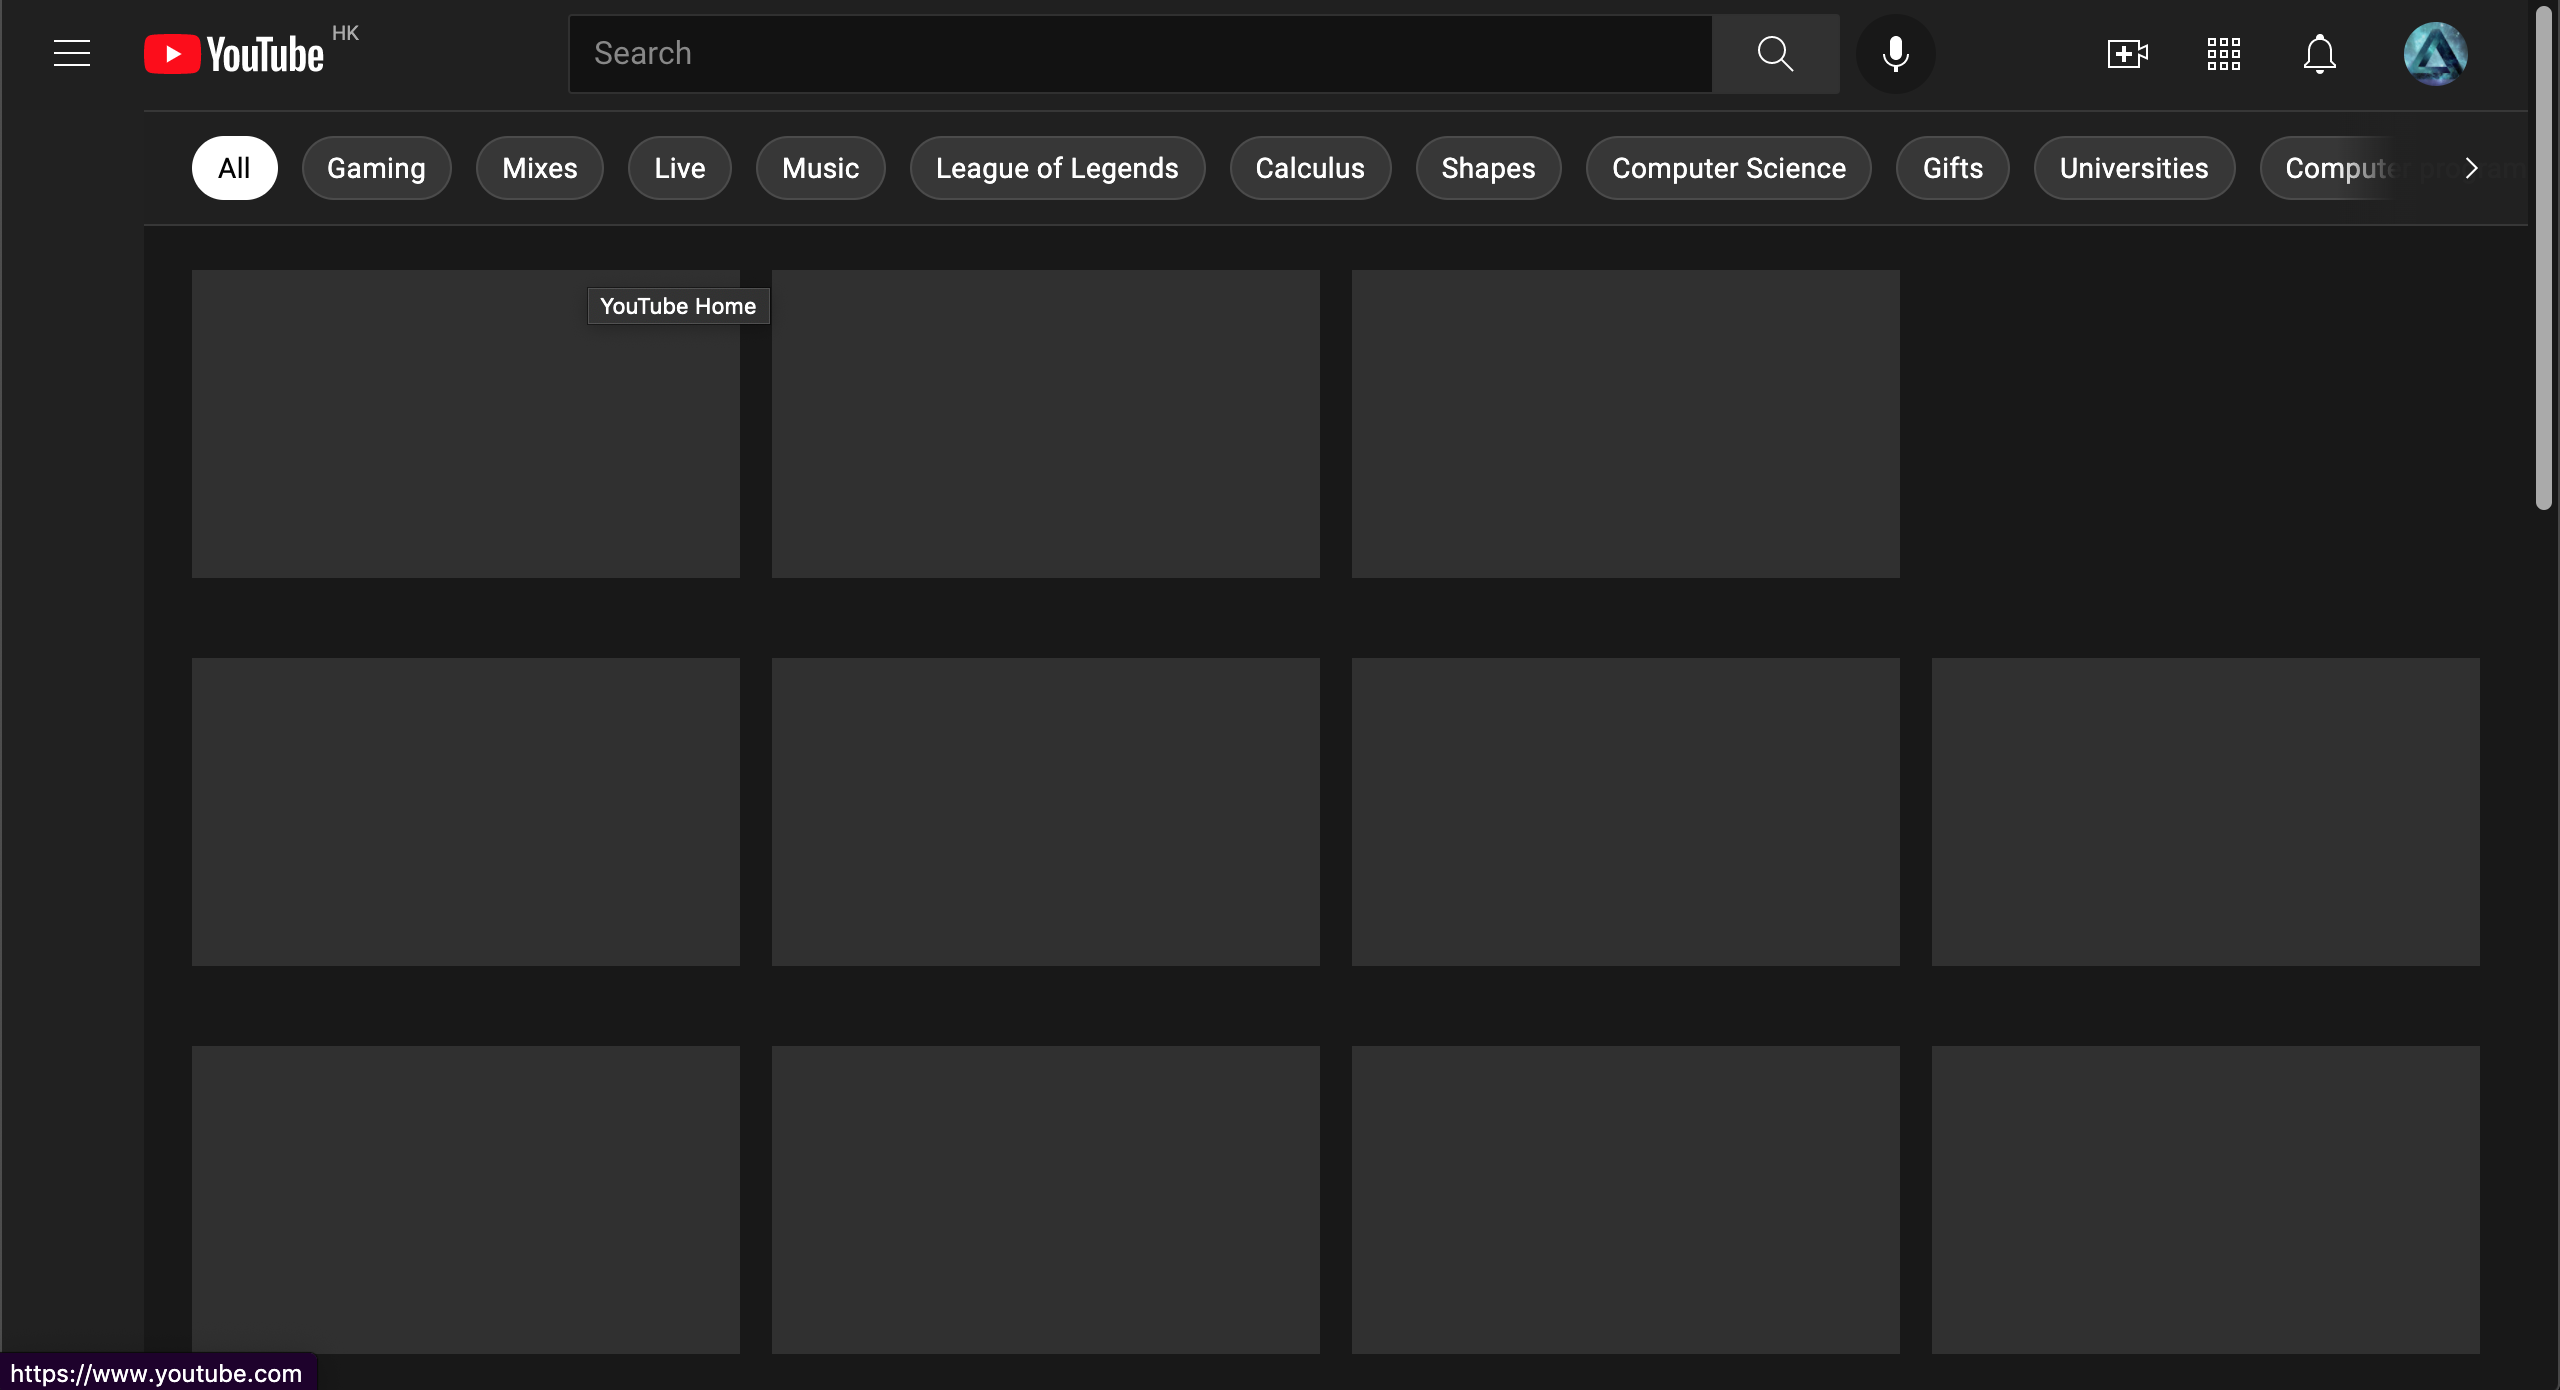The image size is (2560, 1390).
Task: Open the notifications bell
Action: coord(2319,53)
